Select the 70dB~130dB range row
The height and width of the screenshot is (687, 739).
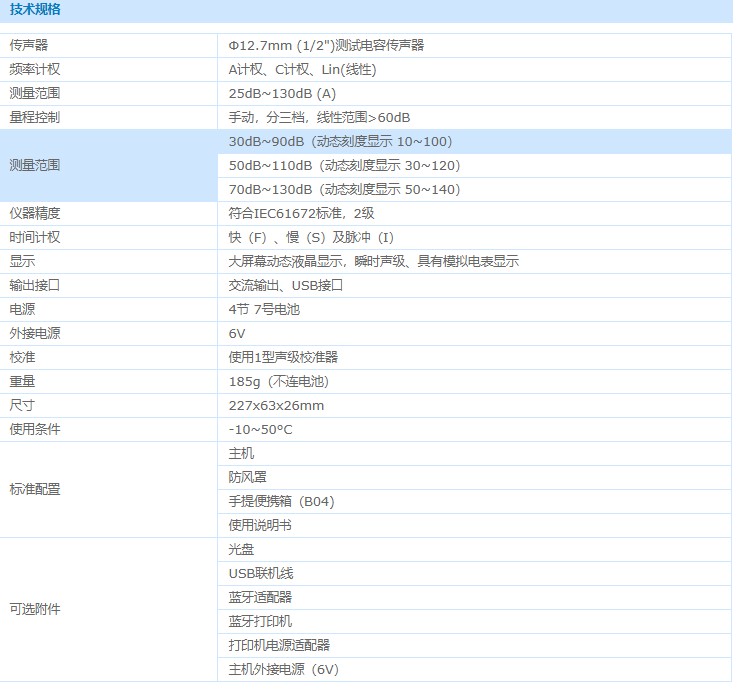[x=344, y=189]
